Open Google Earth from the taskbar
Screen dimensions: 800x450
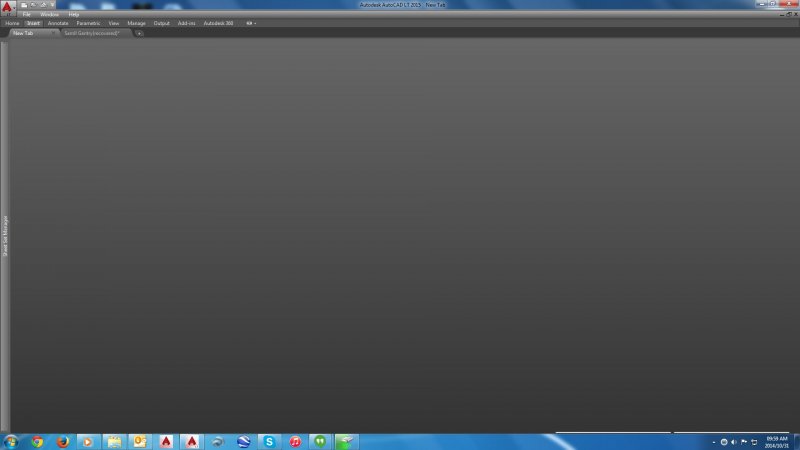243,442
